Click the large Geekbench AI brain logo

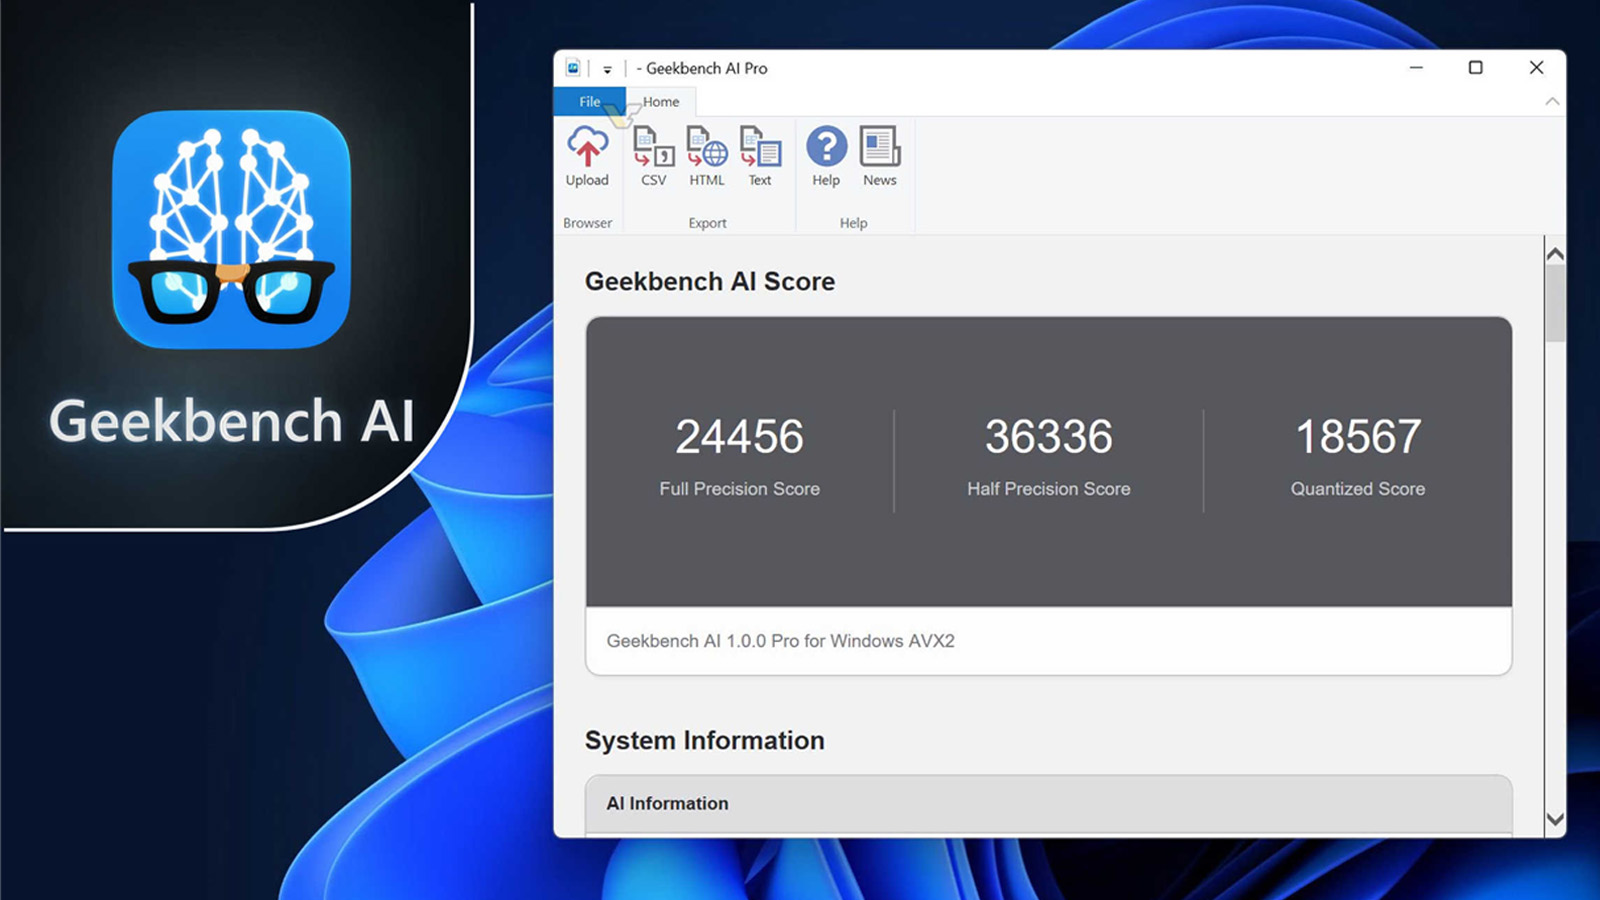(x=231, y=229)
